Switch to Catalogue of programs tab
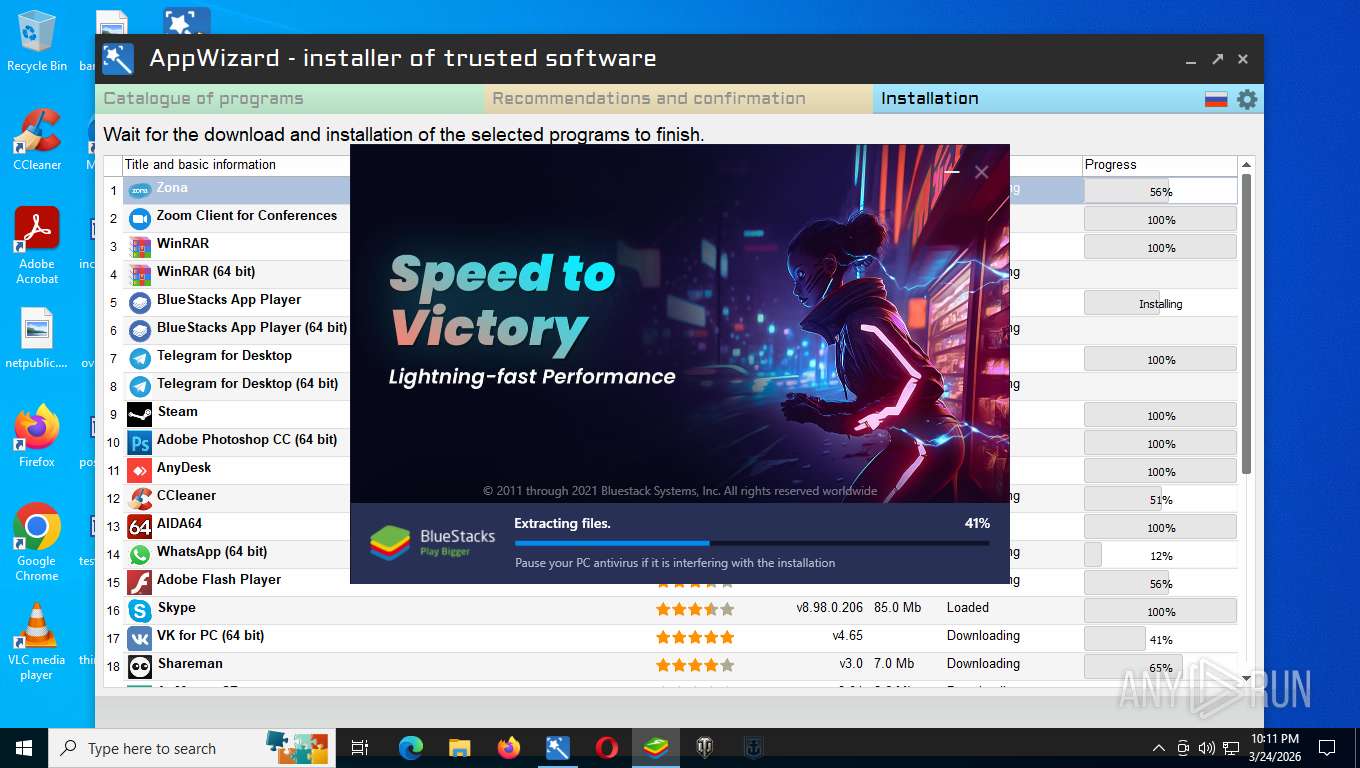Image resolution: width=1360 pixels, height=768 pixels. pos(290,98)
